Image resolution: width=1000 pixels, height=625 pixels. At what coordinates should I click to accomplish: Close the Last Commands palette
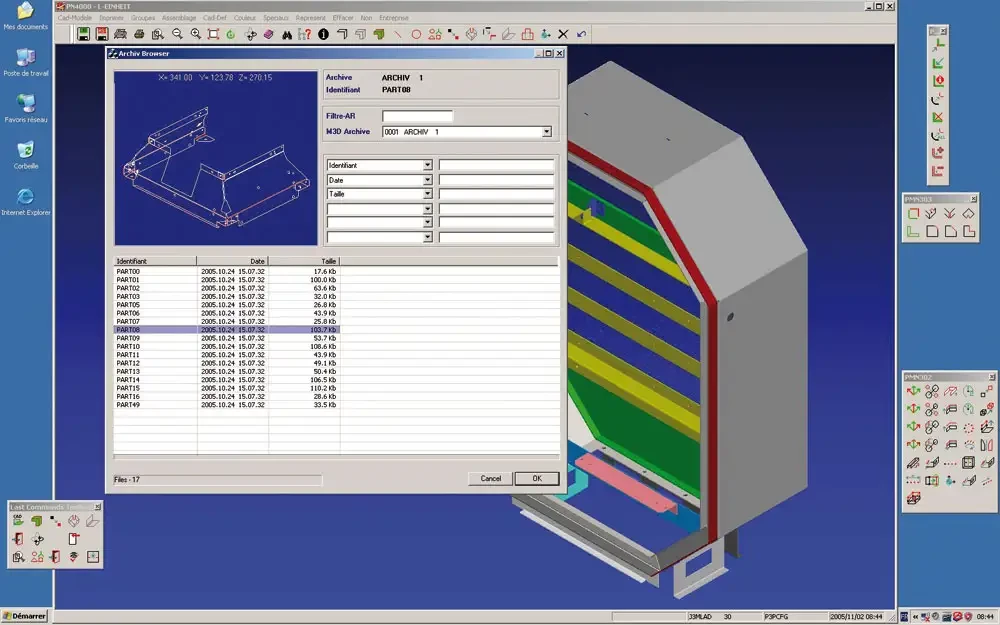pos(98,507)
